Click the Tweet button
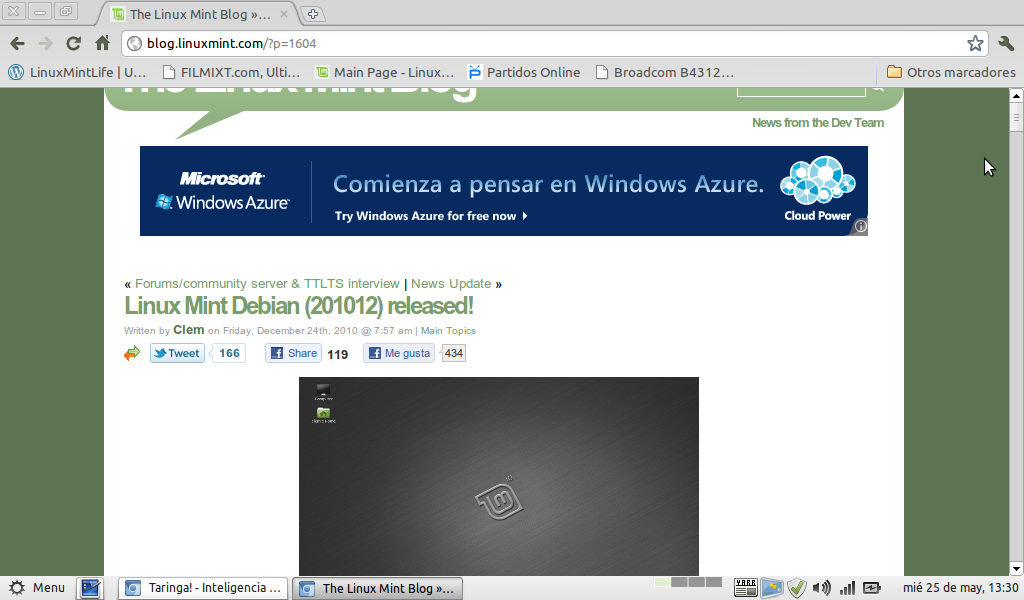The image size is (1024, 600). (177, 353)
